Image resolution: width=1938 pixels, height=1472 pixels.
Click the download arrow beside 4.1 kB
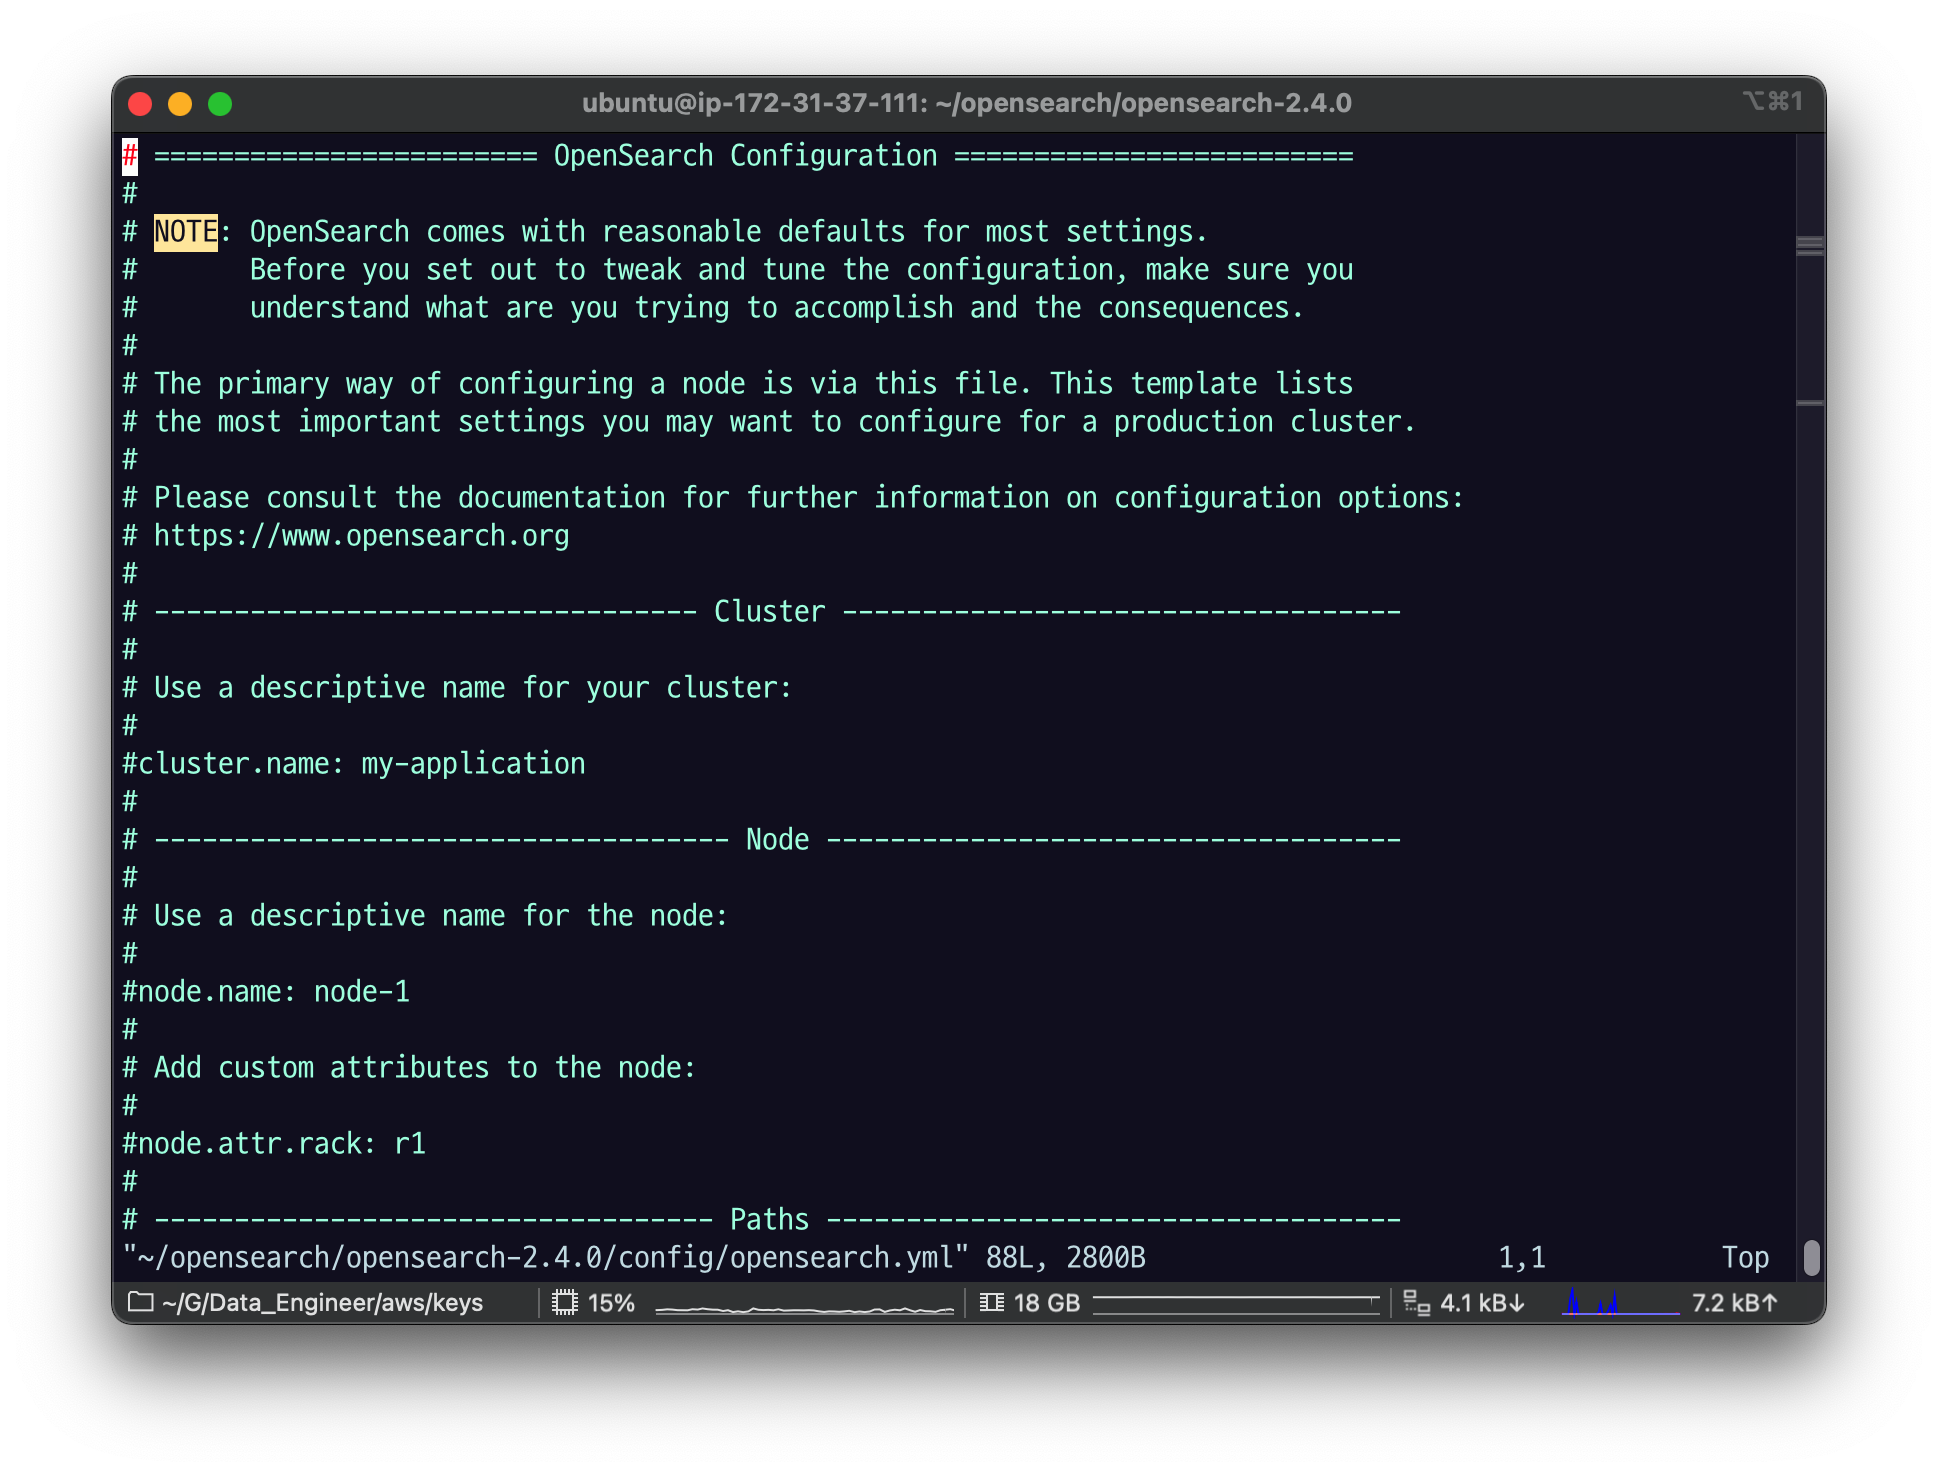(x=1517, y=1302)
